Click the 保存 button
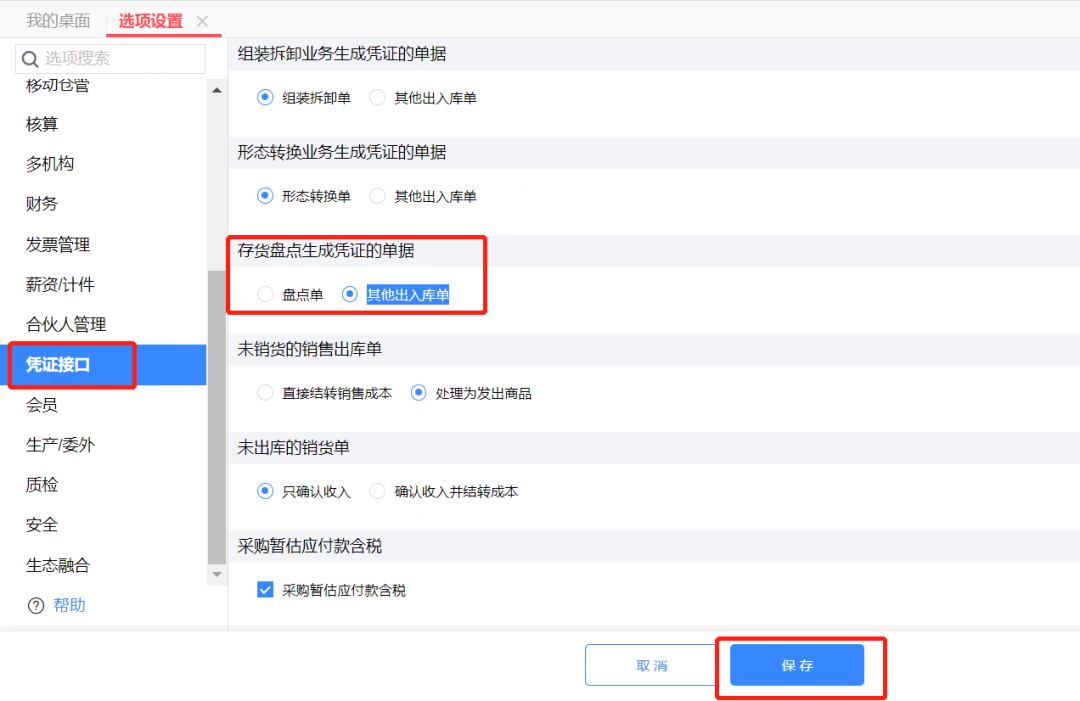Image resolution: width=1080 pixels, height=701 pixels. pos(797,665)
